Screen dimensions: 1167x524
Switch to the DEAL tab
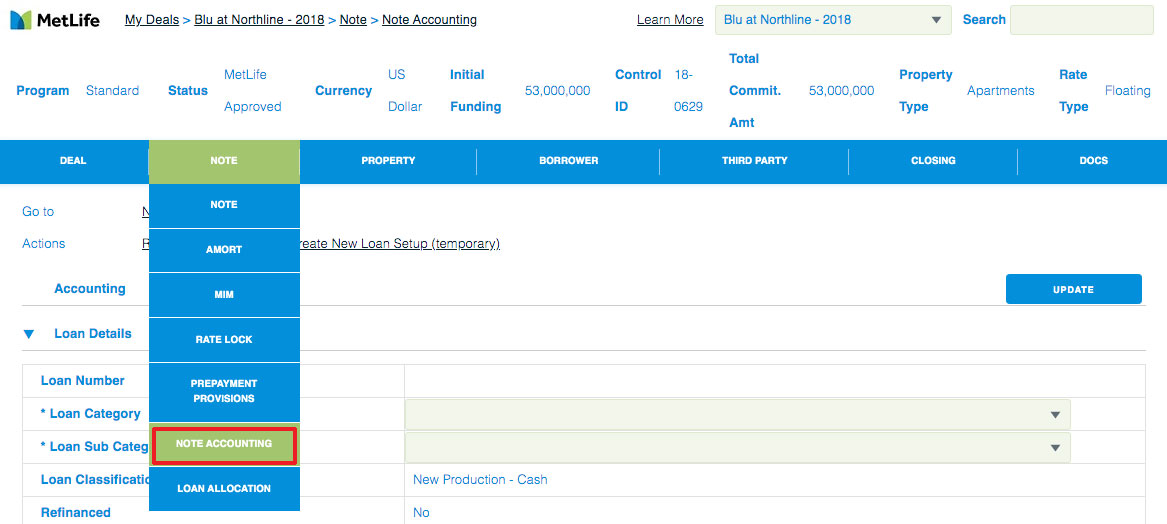tap(73, 161)
